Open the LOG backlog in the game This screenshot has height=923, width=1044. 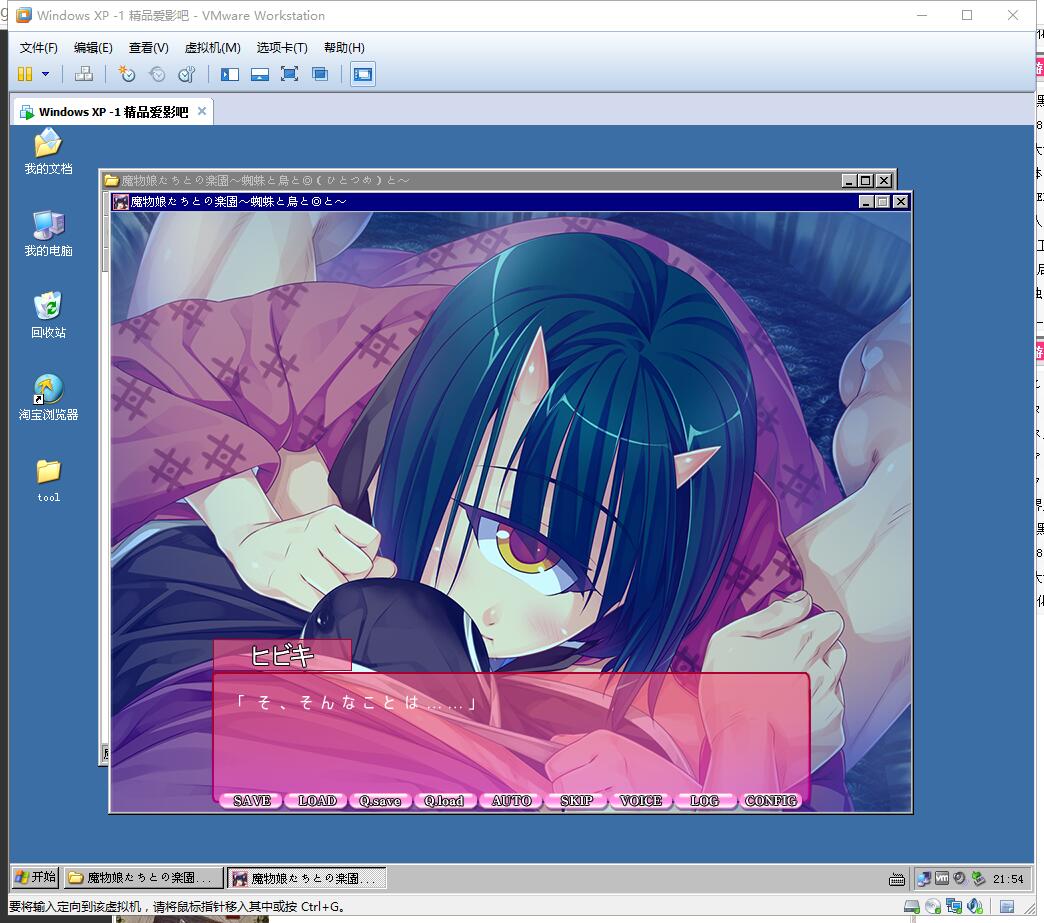click(704, 800)
